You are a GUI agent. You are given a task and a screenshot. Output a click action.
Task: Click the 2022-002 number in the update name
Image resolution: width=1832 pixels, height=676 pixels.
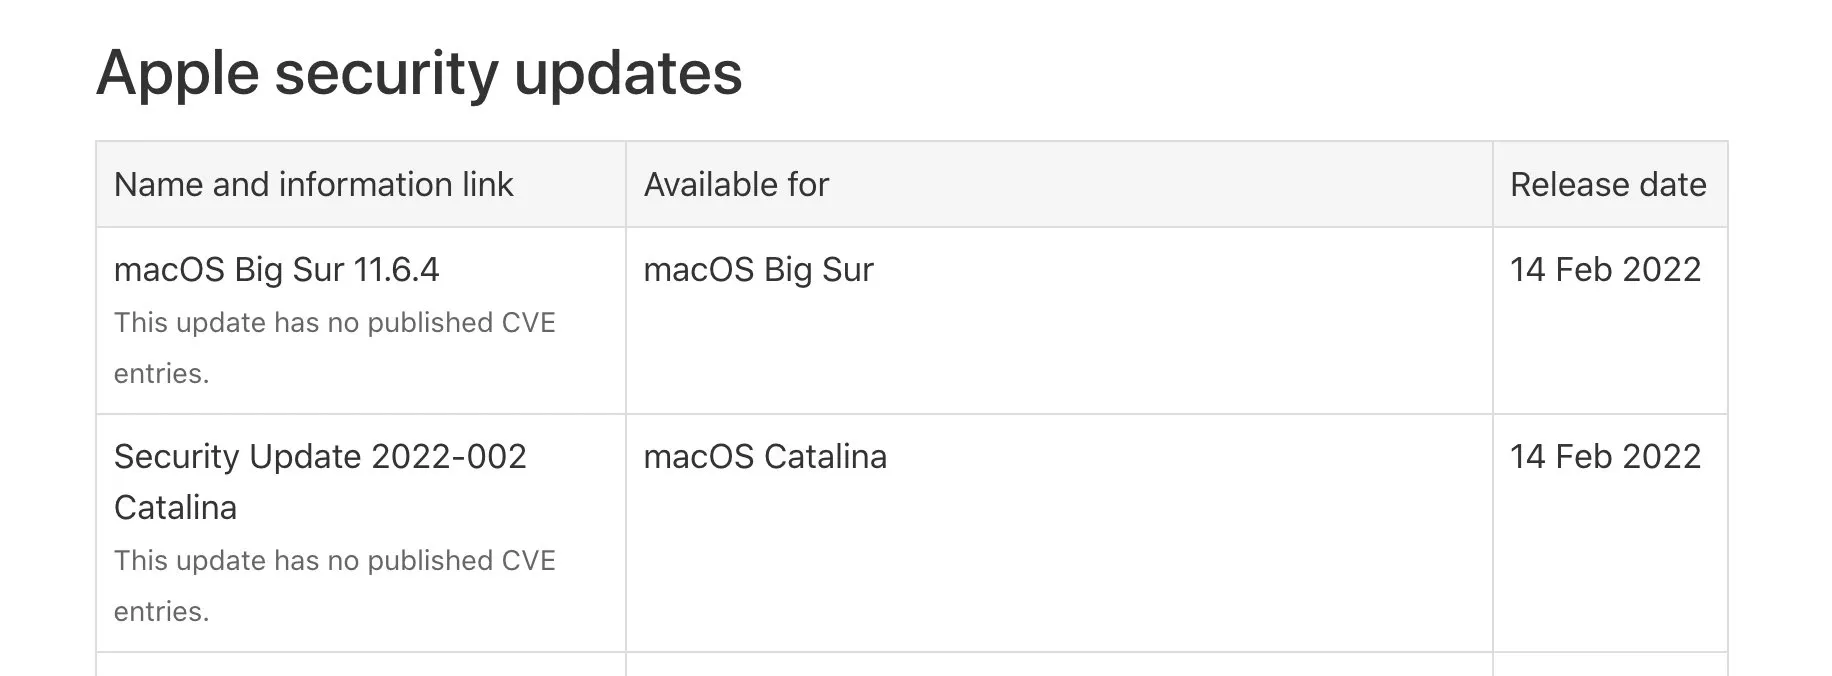tap(448, 457)
